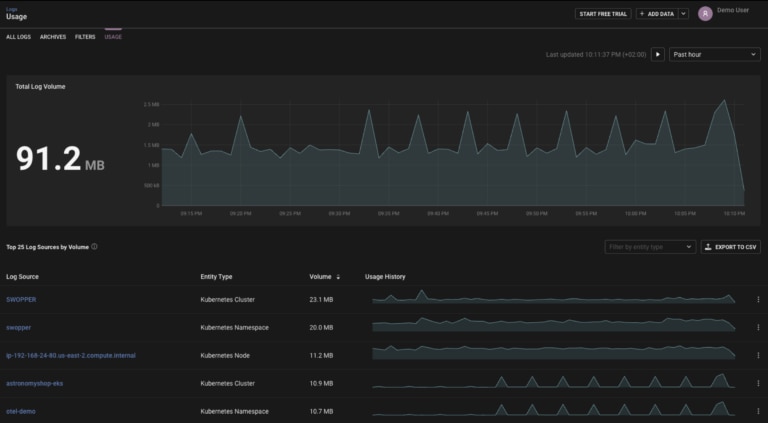Switch to the Filters tab
Screen dimensions: 768x423
(85, 37)
